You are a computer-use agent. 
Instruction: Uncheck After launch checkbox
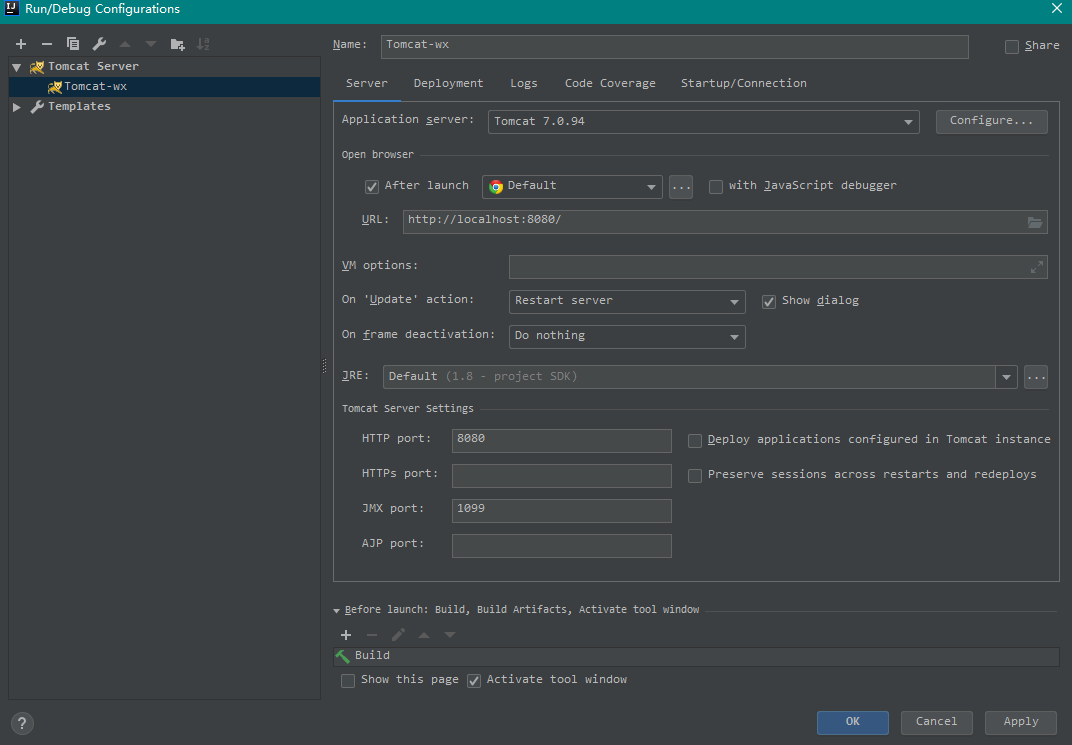coord(372,187)
